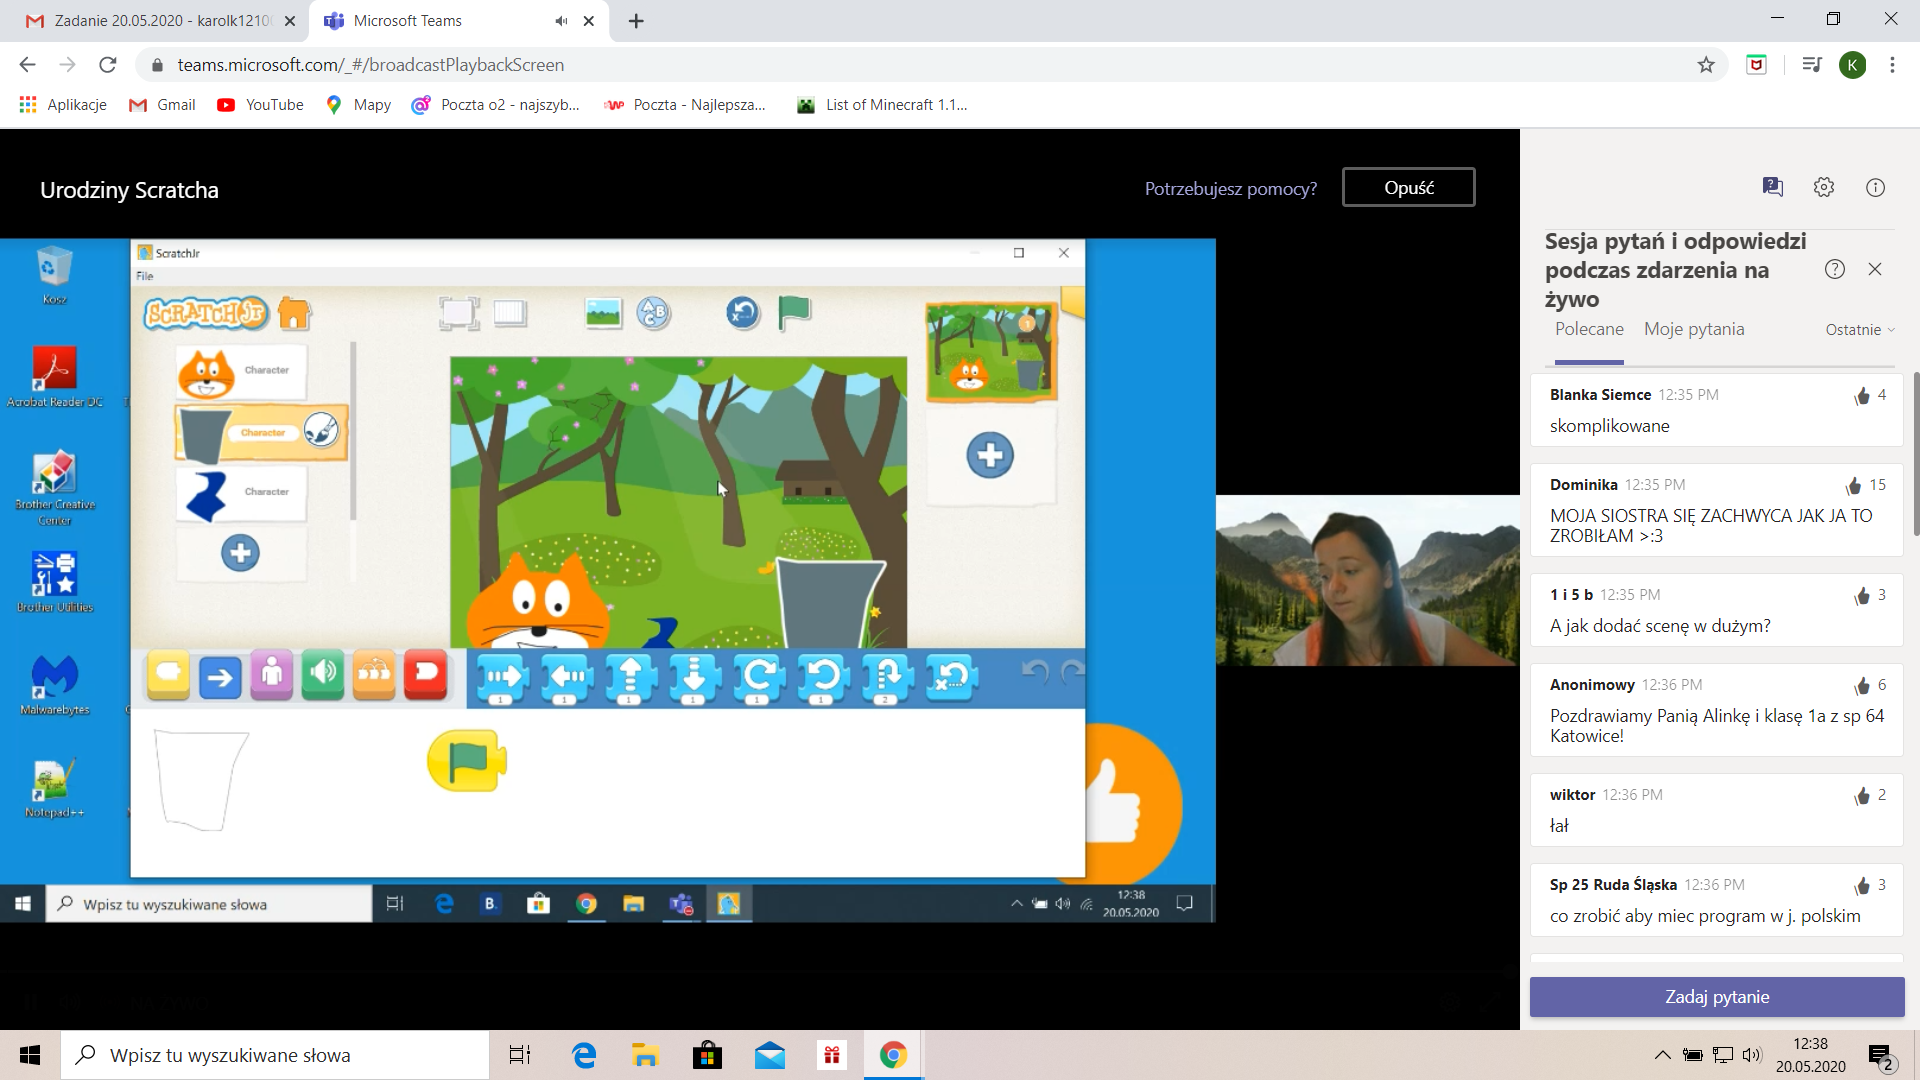Select the orange control blocks category
Screen dimensions: 1920x1080
[x=374, y=675]
